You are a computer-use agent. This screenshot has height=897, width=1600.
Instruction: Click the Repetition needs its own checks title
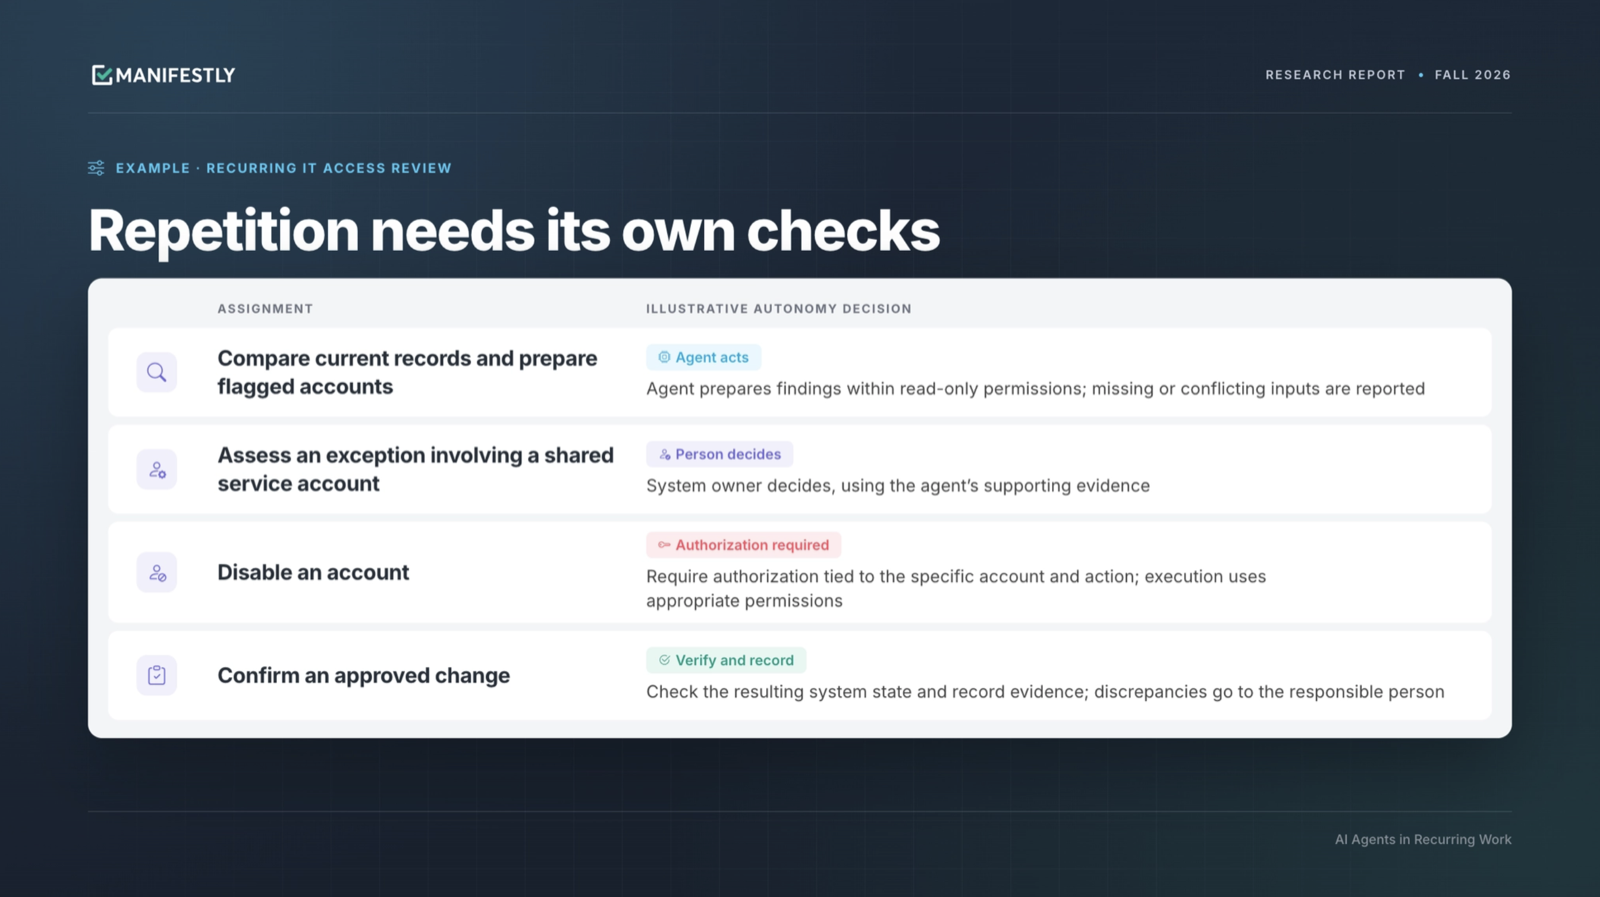tap(514, 231)
